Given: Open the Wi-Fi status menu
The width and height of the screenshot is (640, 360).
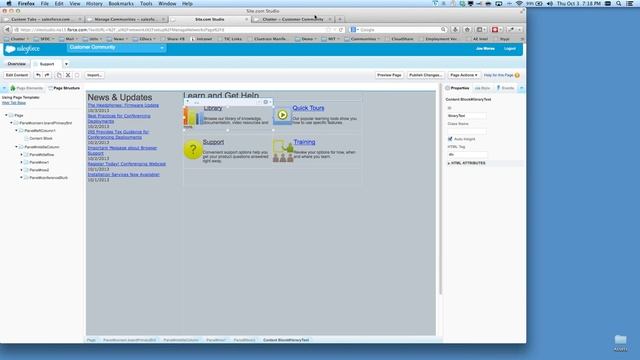Looking at the screenshot, I should [x=519, y=3].
